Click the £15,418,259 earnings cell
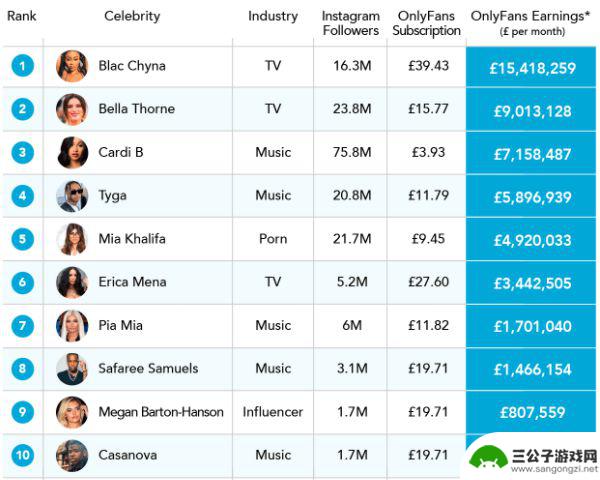The image size is (600, 480). [x=531, y=68]
